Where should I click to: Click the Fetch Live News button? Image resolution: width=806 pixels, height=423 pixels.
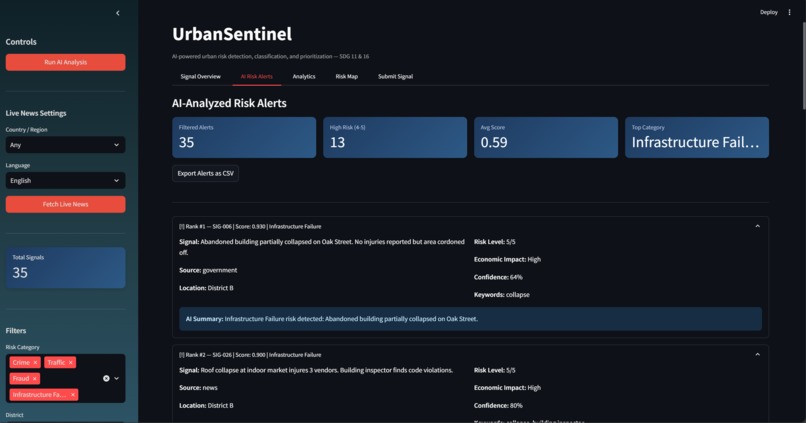pyautogui.click(x=65, y=204)
